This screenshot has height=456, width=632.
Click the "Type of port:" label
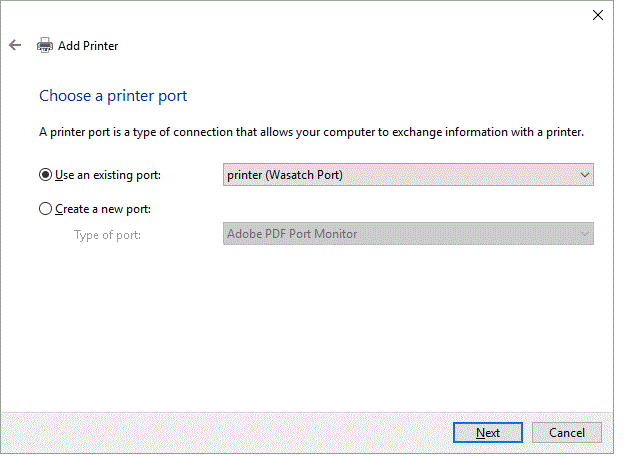[x=107, y=234]
